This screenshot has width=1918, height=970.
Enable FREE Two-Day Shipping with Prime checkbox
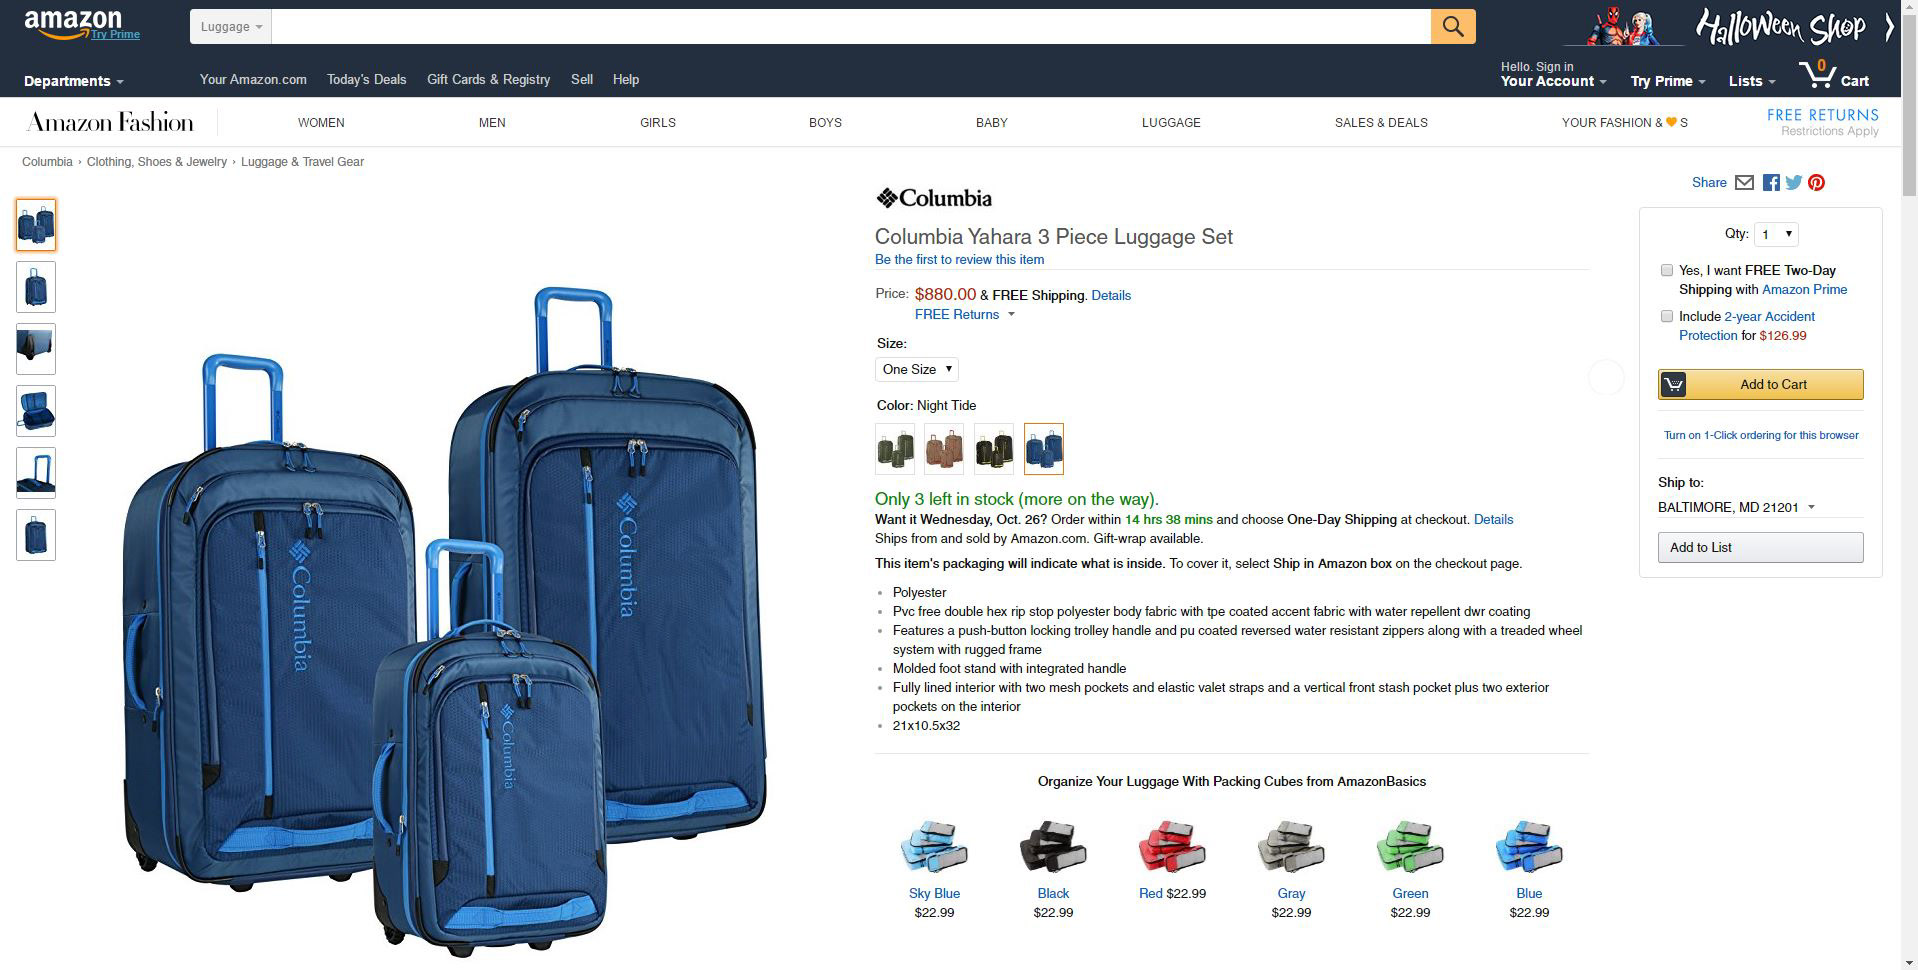tap(1666, 270)
